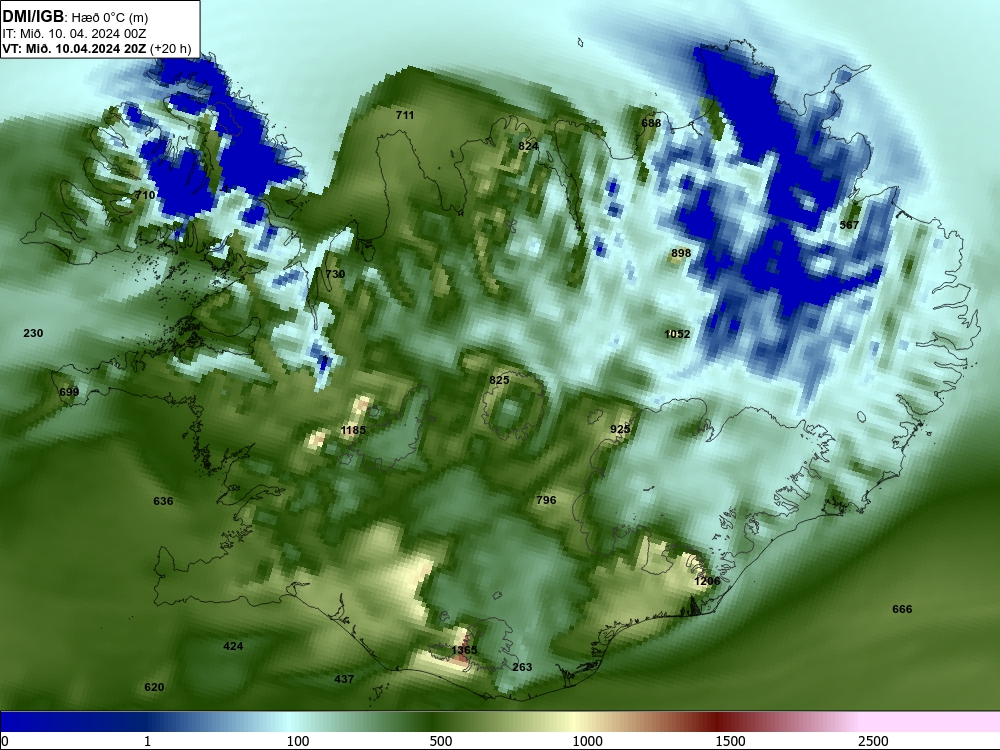The image size is (1000, 750).
Task: Click the DMI/IGB title text
Action: click(x=33, y=17)
